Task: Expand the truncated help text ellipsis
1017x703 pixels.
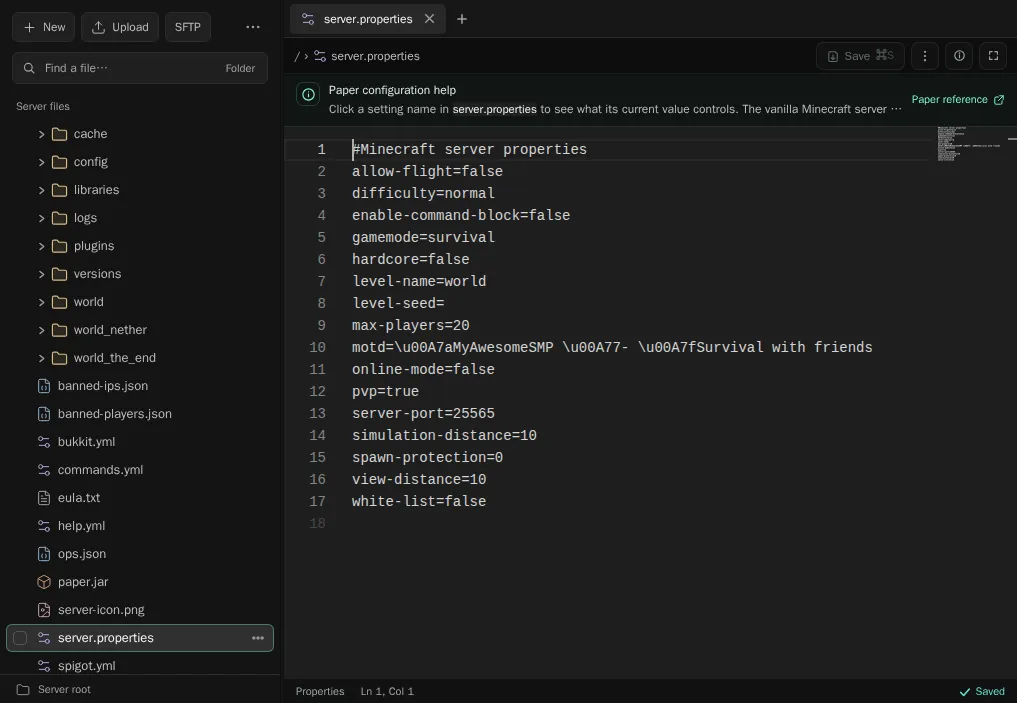Action: (x=896, y=109)
